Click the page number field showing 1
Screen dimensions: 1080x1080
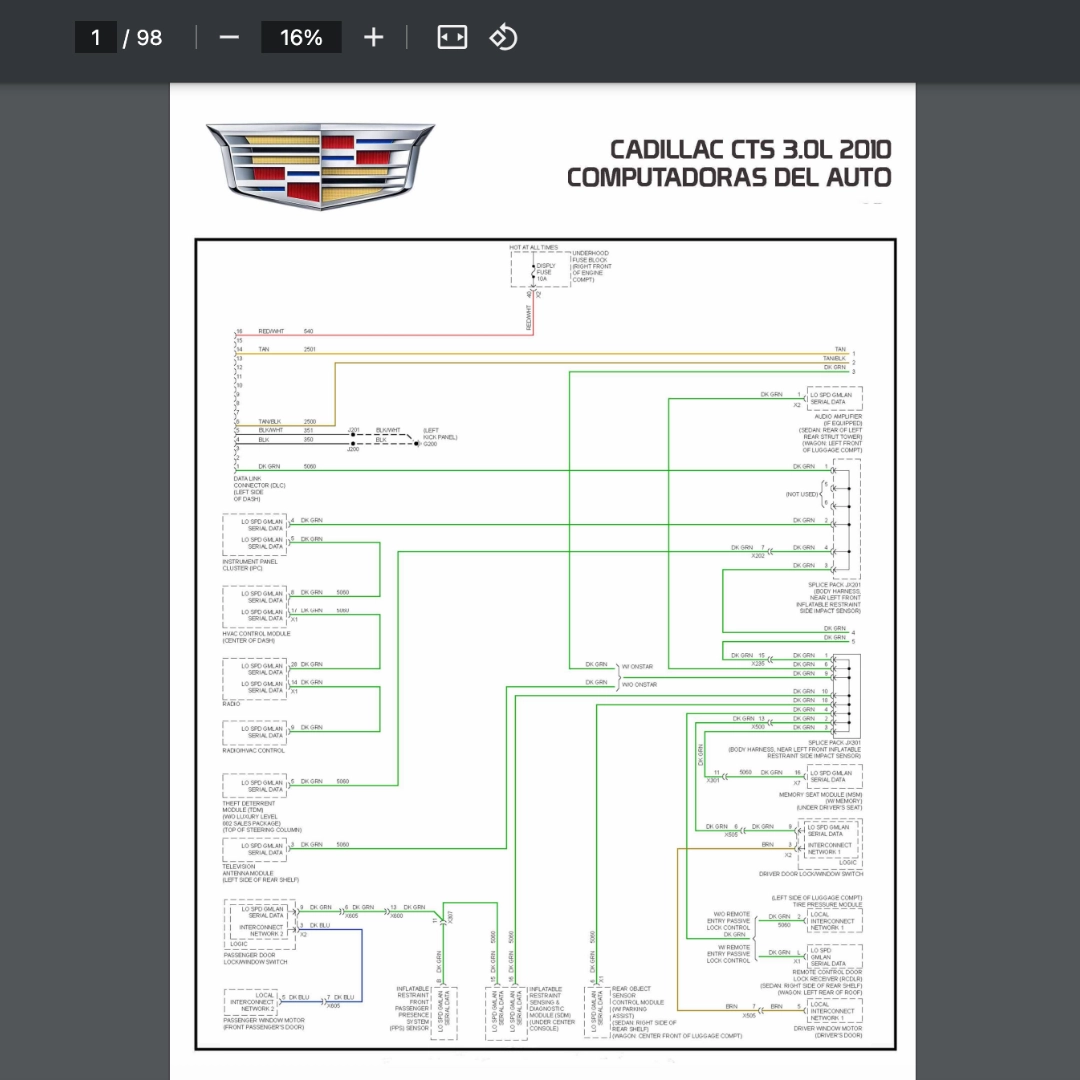[x=96, y=37]
